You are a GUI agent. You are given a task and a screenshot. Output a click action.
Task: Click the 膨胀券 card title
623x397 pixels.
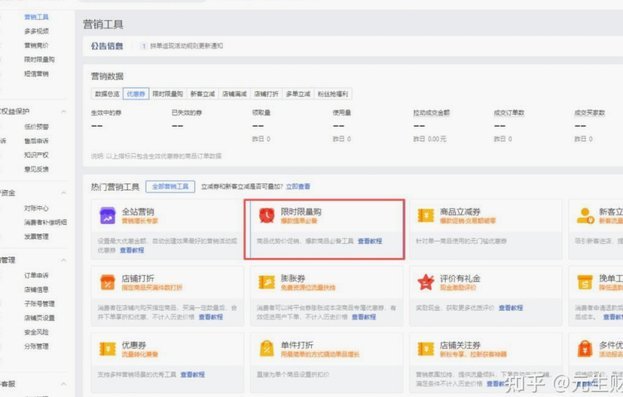click(x=293, y=278)
